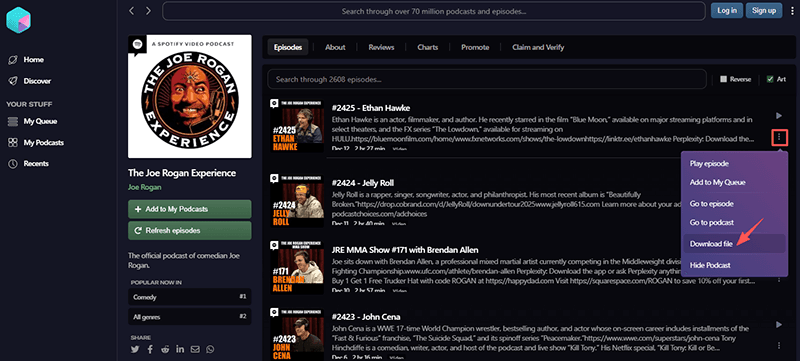800x361 pixels.
Task: Open app logo home icon
Action: [x=18, y=20]
